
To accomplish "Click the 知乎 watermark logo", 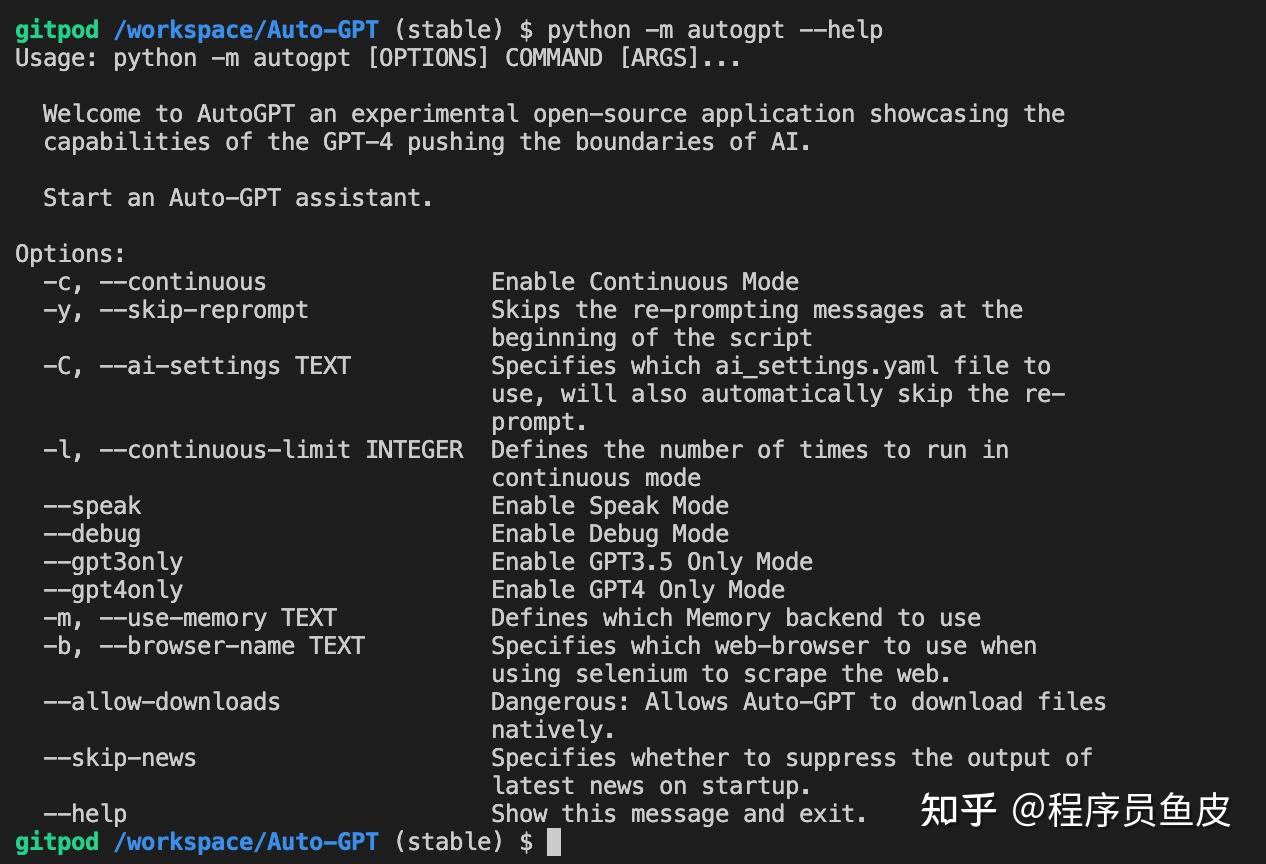I will coord(957,810).
